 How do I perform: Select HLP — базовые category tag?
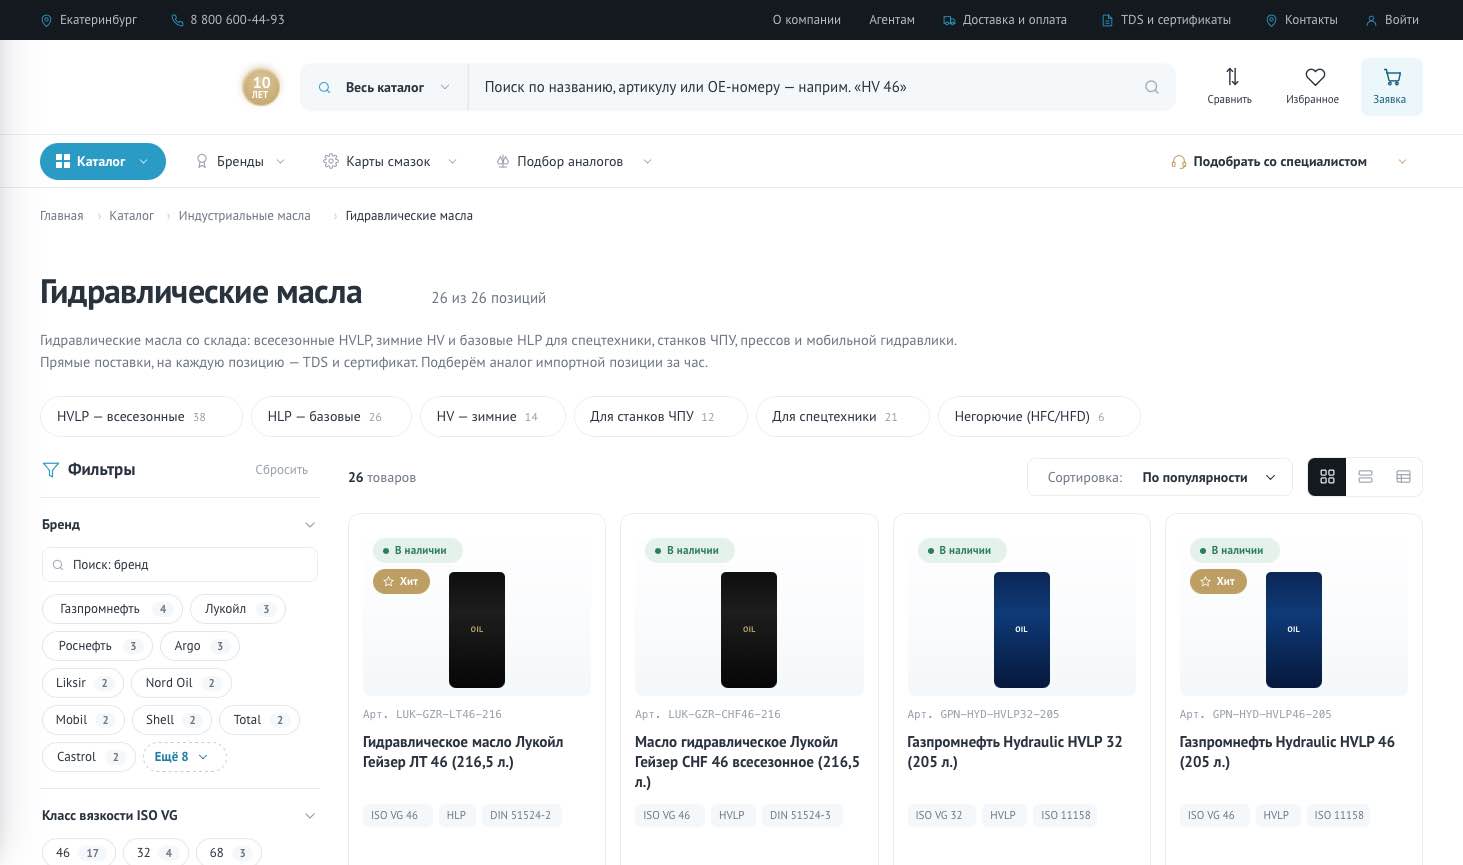pos(331,416)
